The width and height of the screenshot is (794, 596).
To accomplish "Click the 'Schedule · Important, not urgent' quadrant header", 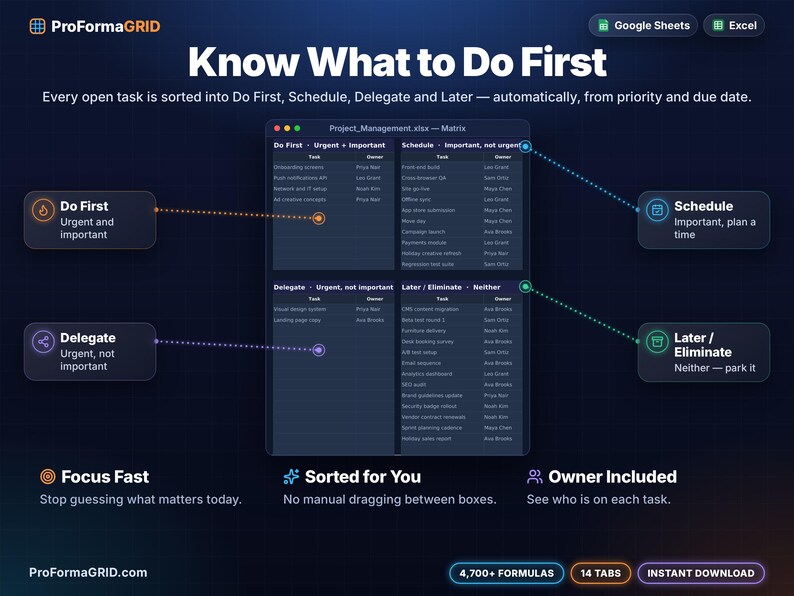I will [461, 145].
